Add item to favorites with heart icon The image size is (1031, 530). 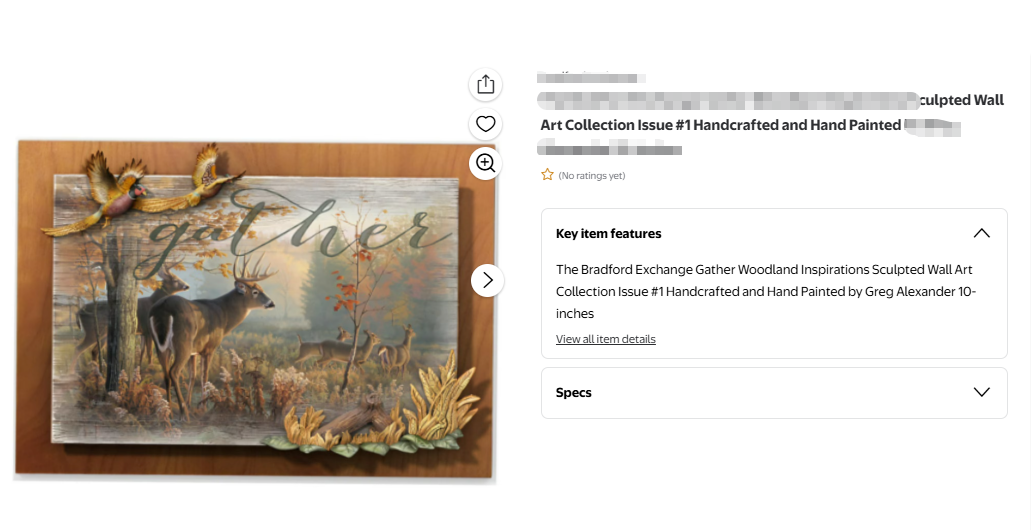pyautogui.click(x=485, y=124)
